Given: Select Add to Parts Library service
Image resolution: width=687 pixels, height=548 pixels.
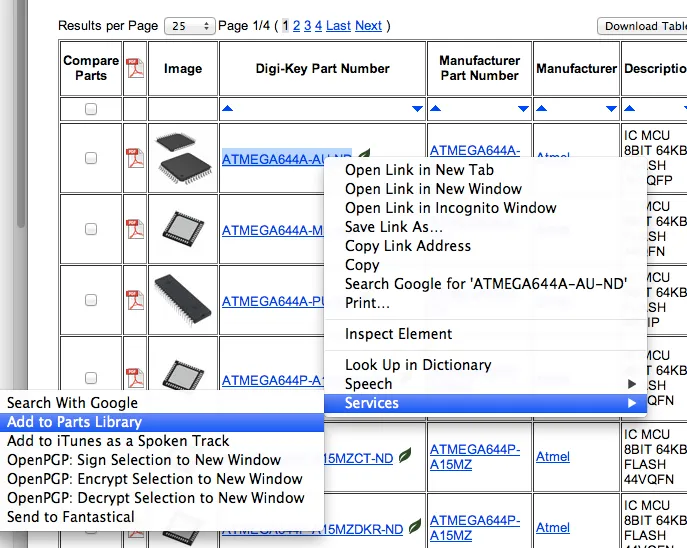Looking at the screenshot, I should click(162, 422).
